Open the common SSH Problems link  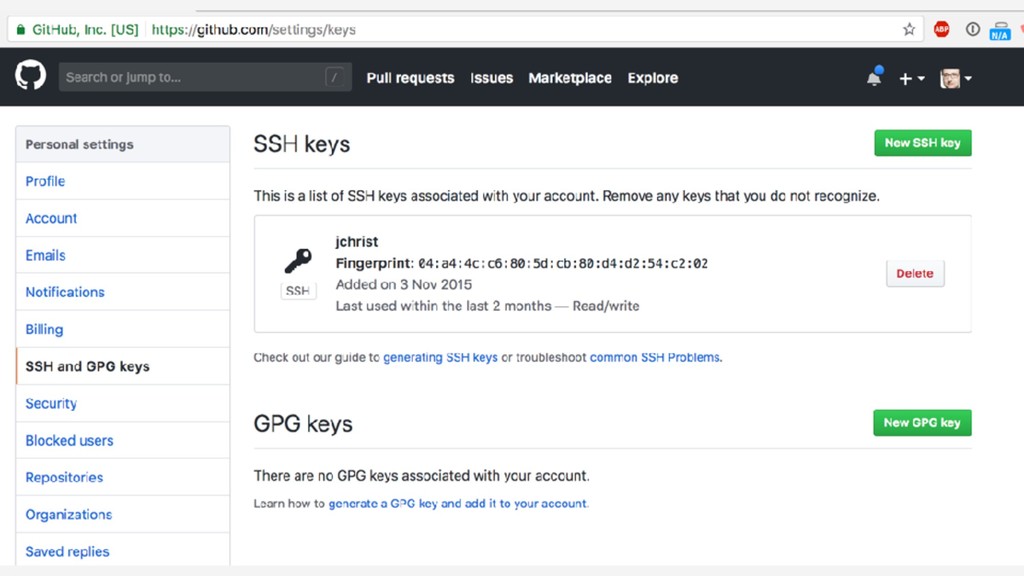654,357
